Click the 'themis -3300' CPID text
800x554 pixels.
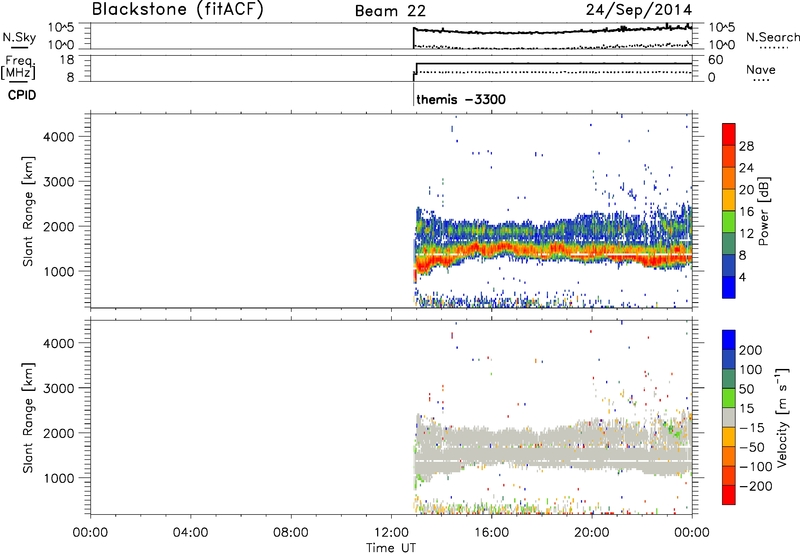click(x=461, y=99)
